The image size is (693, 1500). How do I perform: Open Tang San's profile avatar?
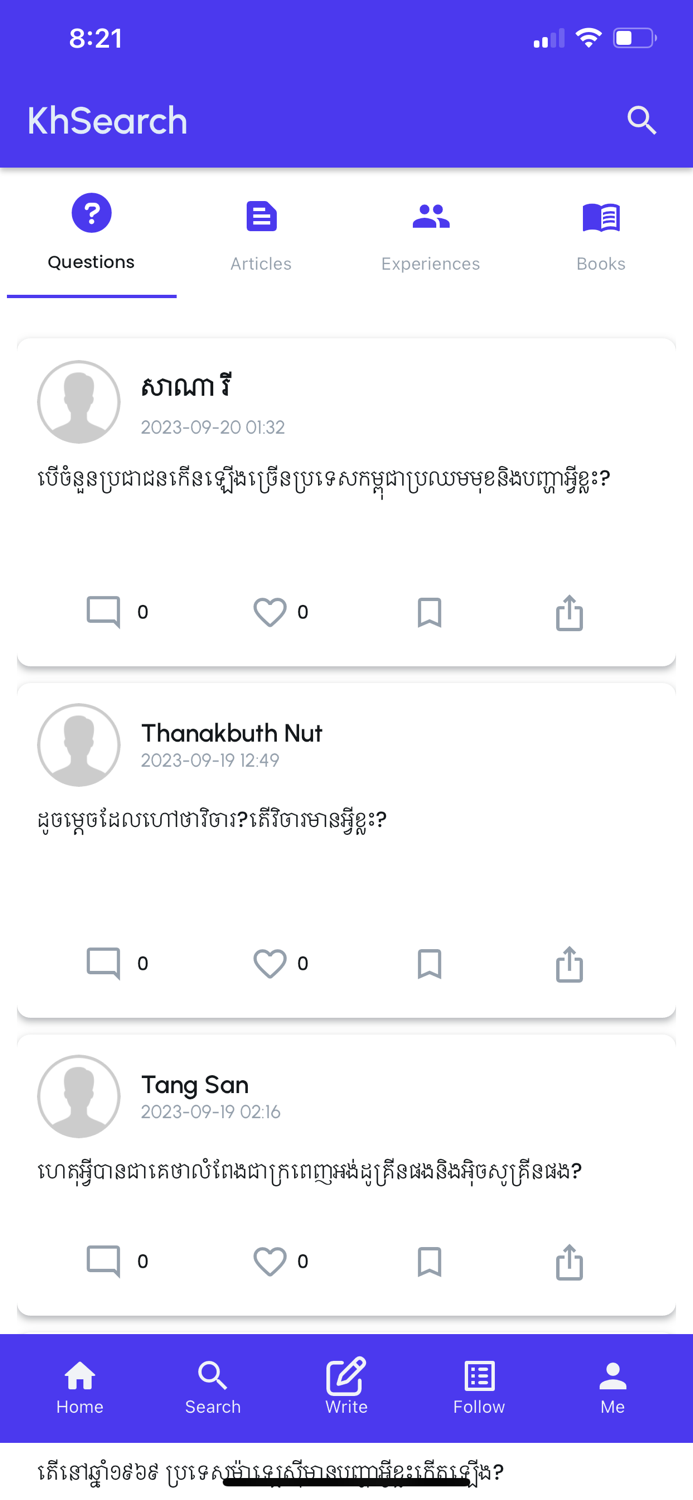click(x=79, y=1096)
